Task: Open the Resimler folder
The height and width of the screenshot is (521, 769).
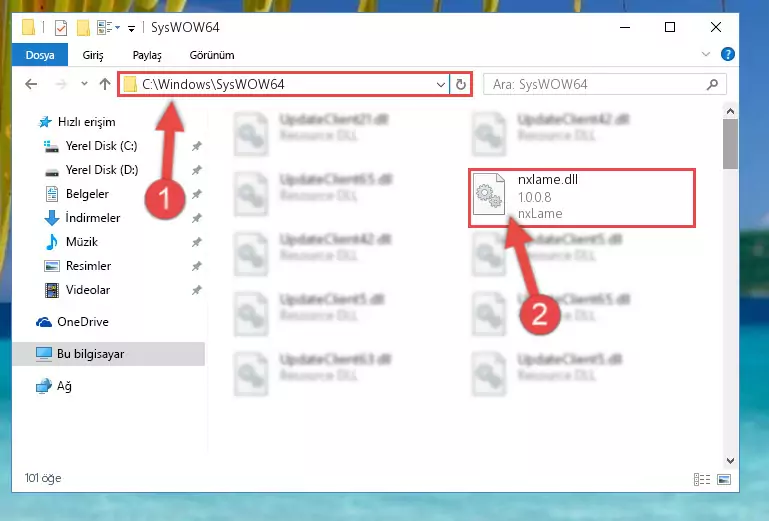Action: (x=88, y=266)
